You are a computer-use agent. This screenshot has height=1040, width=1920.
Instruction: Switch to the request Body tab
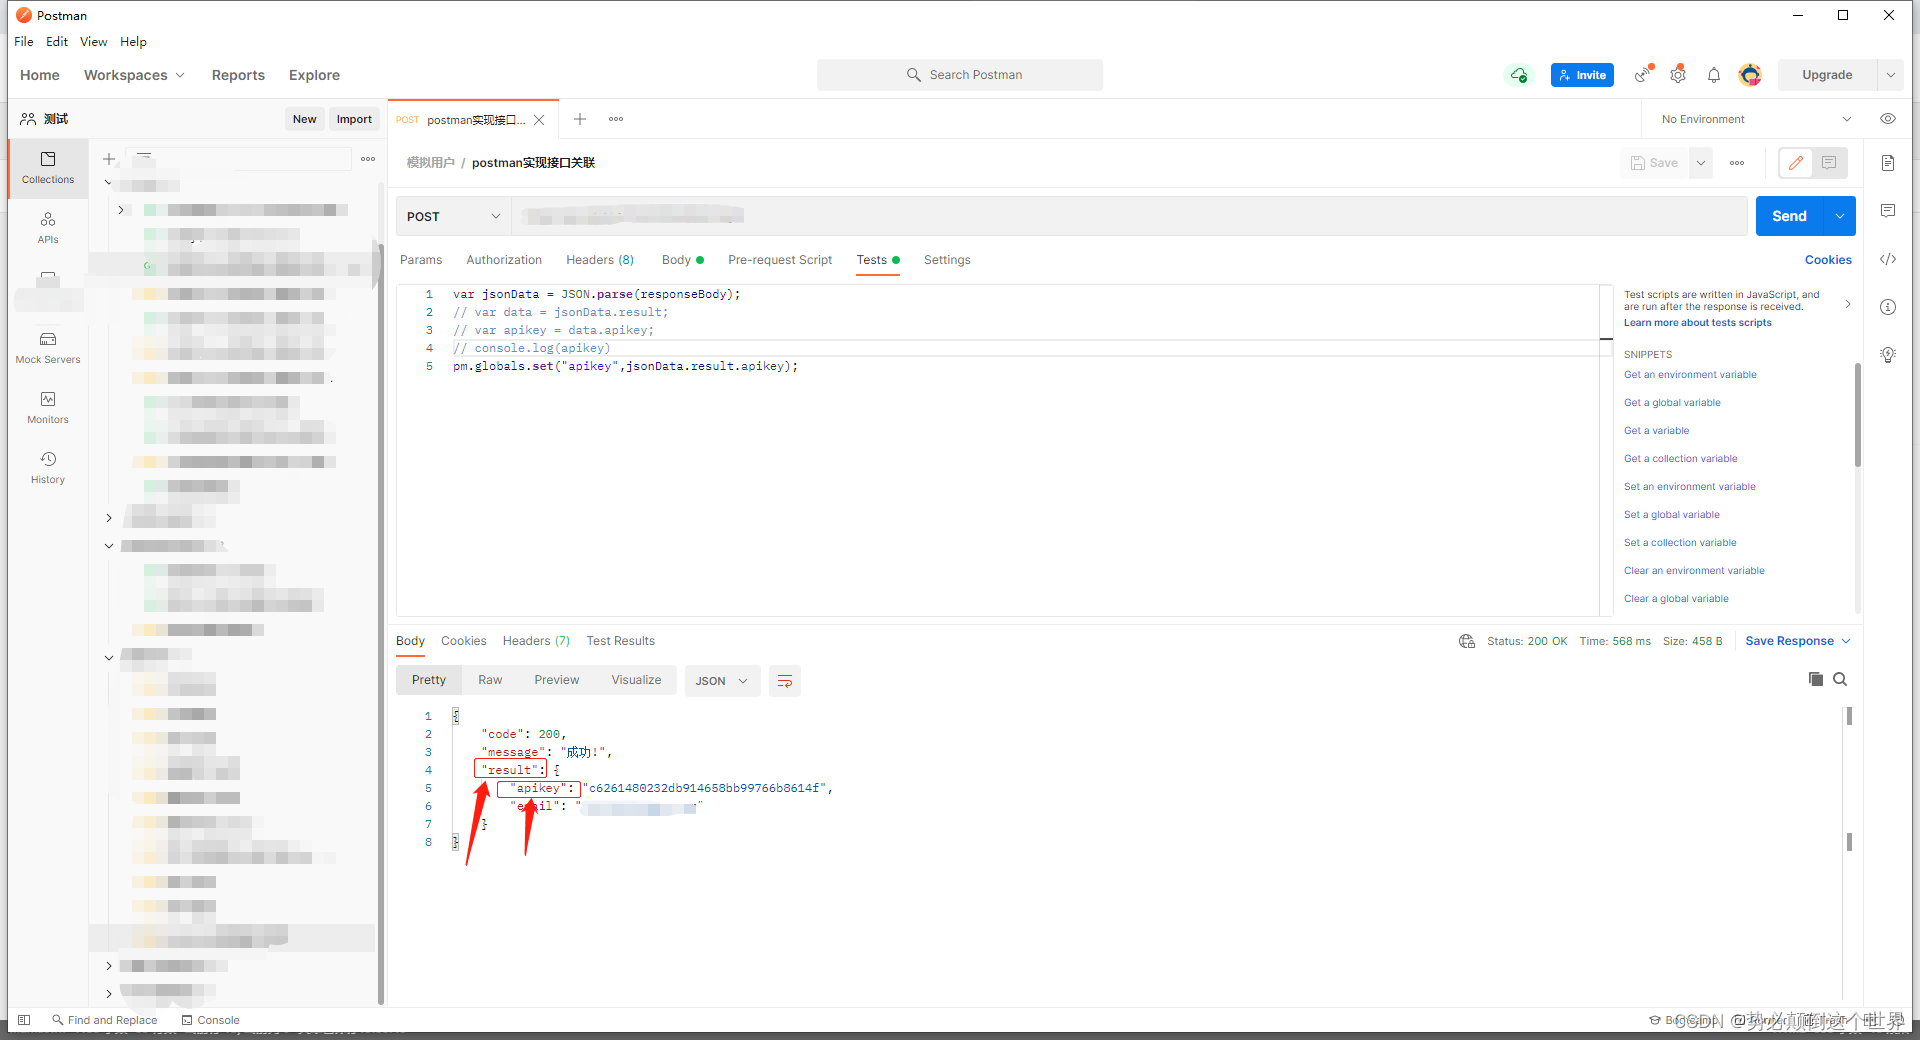tap(682, 260)
